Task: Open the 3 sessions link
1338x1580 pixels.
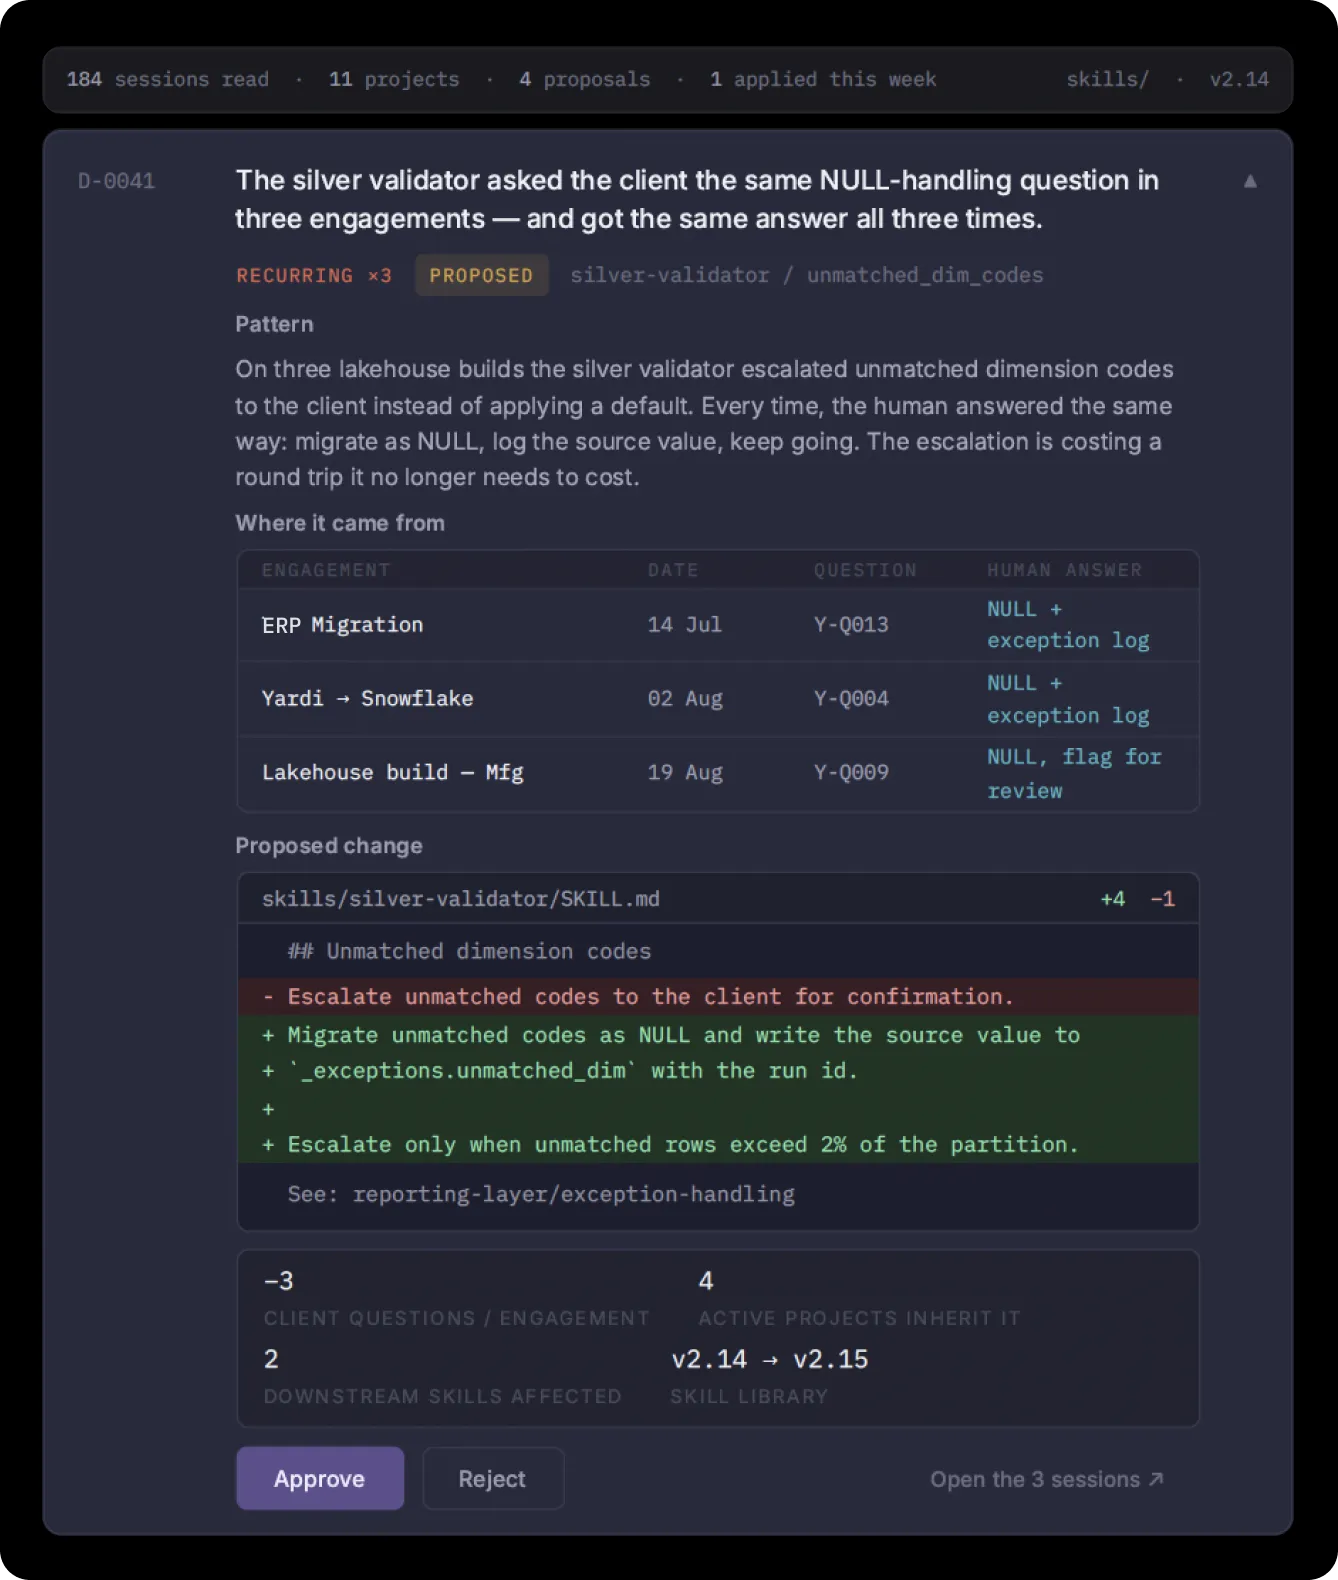Action: (x=1047, y=1479)
